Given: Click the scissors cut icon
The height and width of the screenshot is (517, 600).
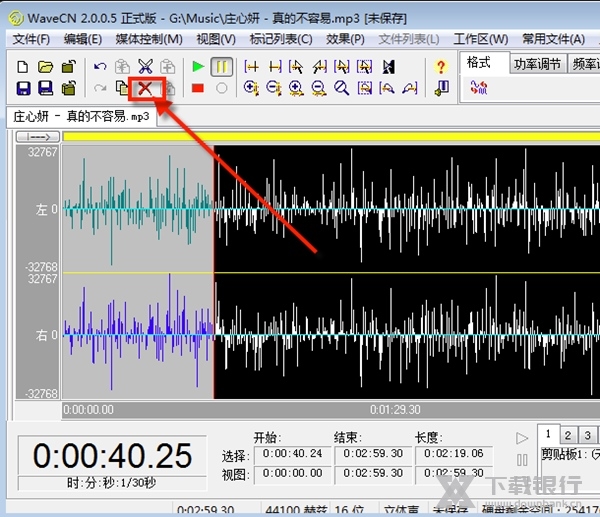Looking at the screenshot, I should click(x=146, y=66).
